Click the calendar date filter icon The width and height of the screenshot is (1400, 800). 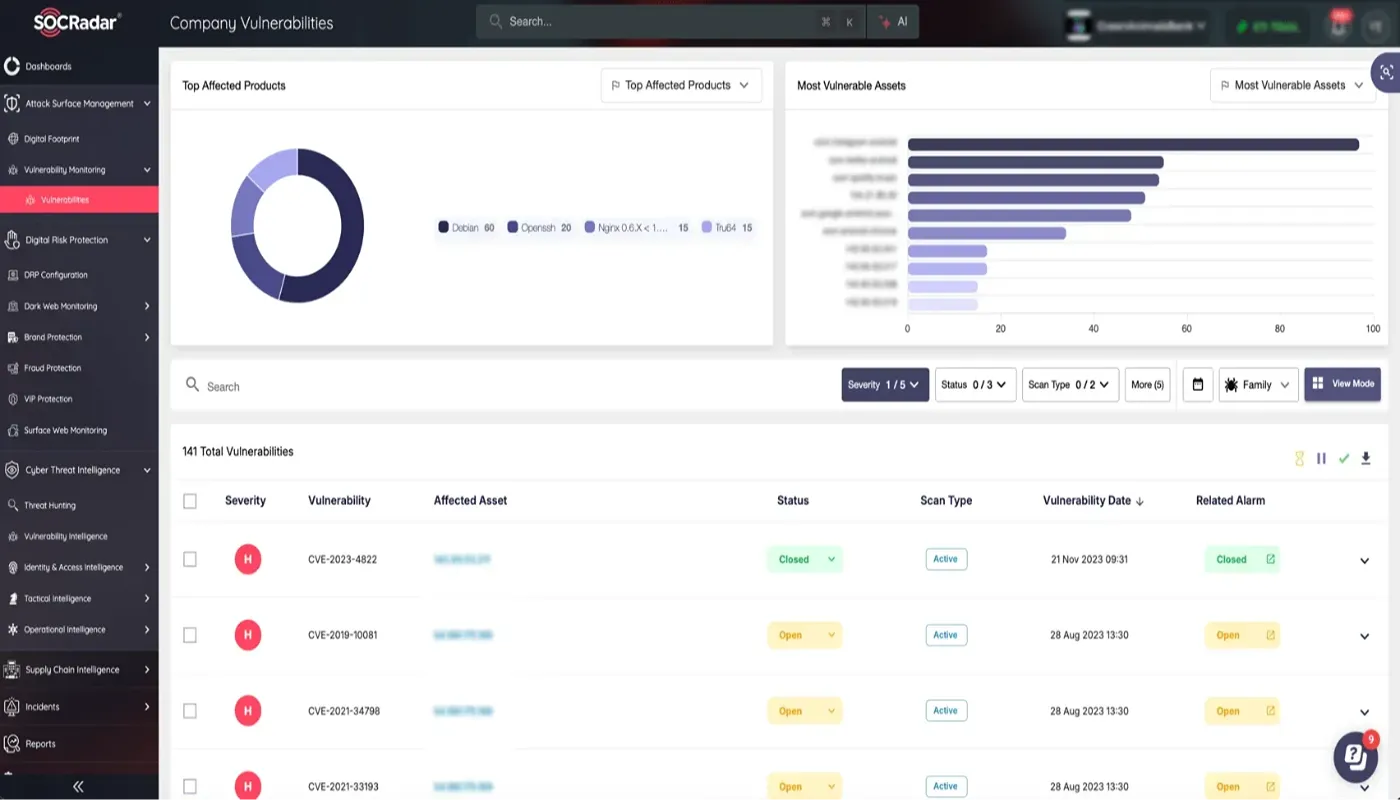(x=1197, y=385)
